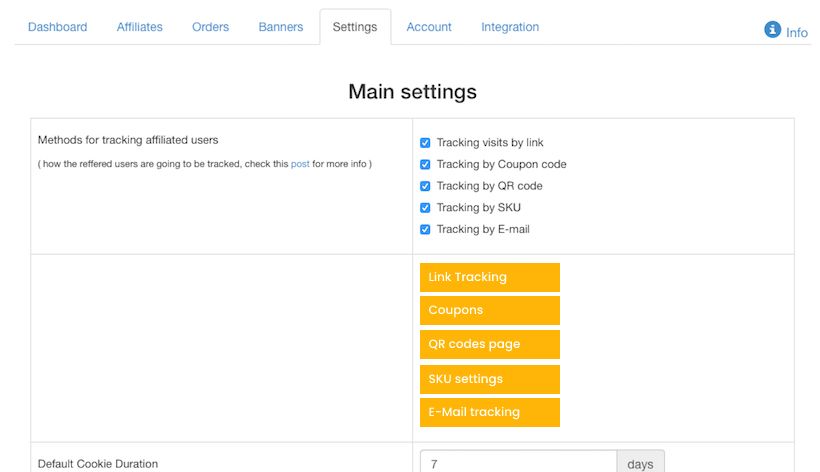The image size is (820, 472).
Task: Disable Tracking by QR code
Action: click(x=426, y=186)
